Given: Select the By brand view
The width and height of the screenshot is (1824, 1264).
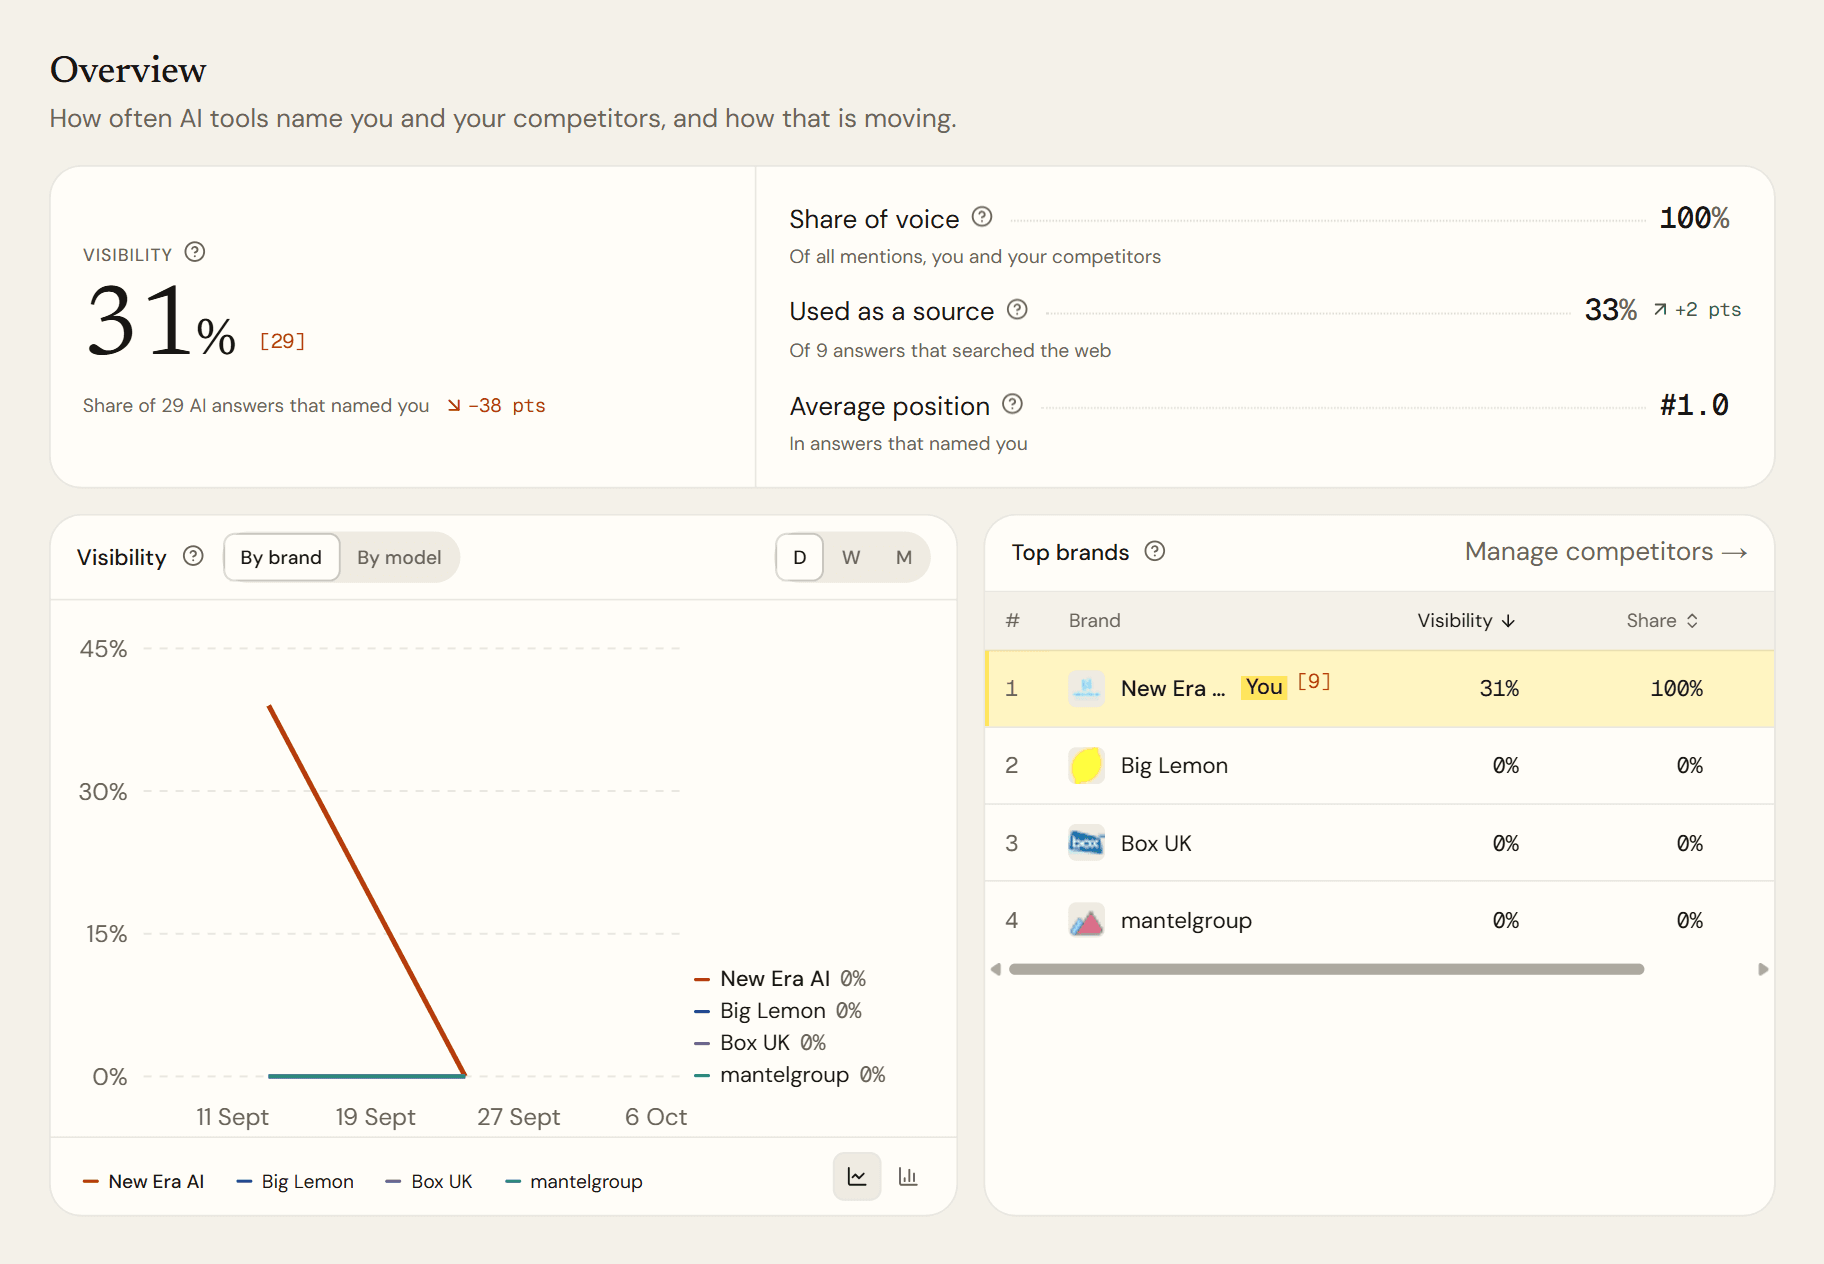Looking at the screenshot, I should (281, 557).
